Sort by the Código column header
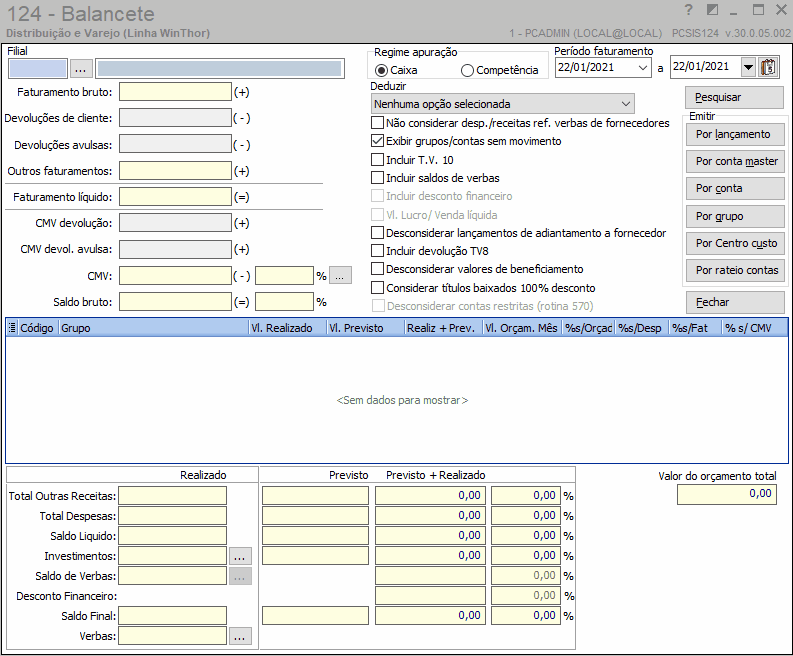This screenshot has height=656, width=793. [38, 328]
